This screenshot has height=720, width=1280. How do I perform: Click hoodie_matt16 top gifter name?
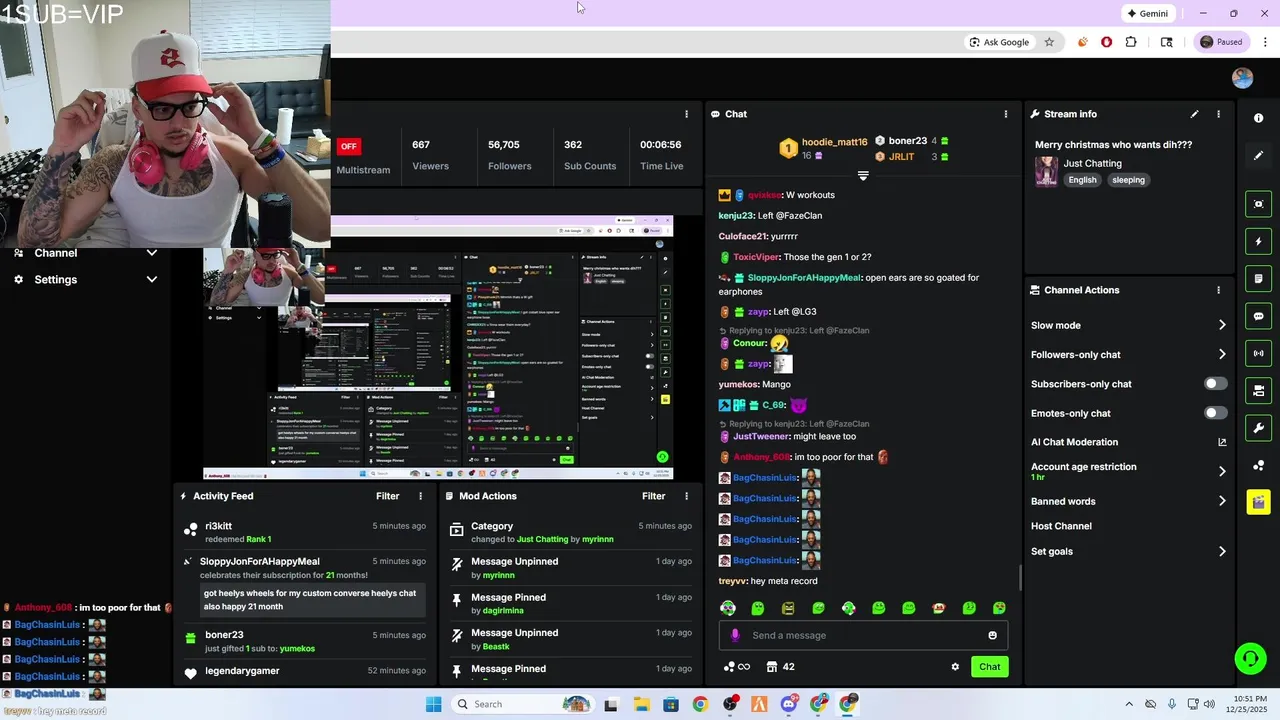click(x=834, y=142)
